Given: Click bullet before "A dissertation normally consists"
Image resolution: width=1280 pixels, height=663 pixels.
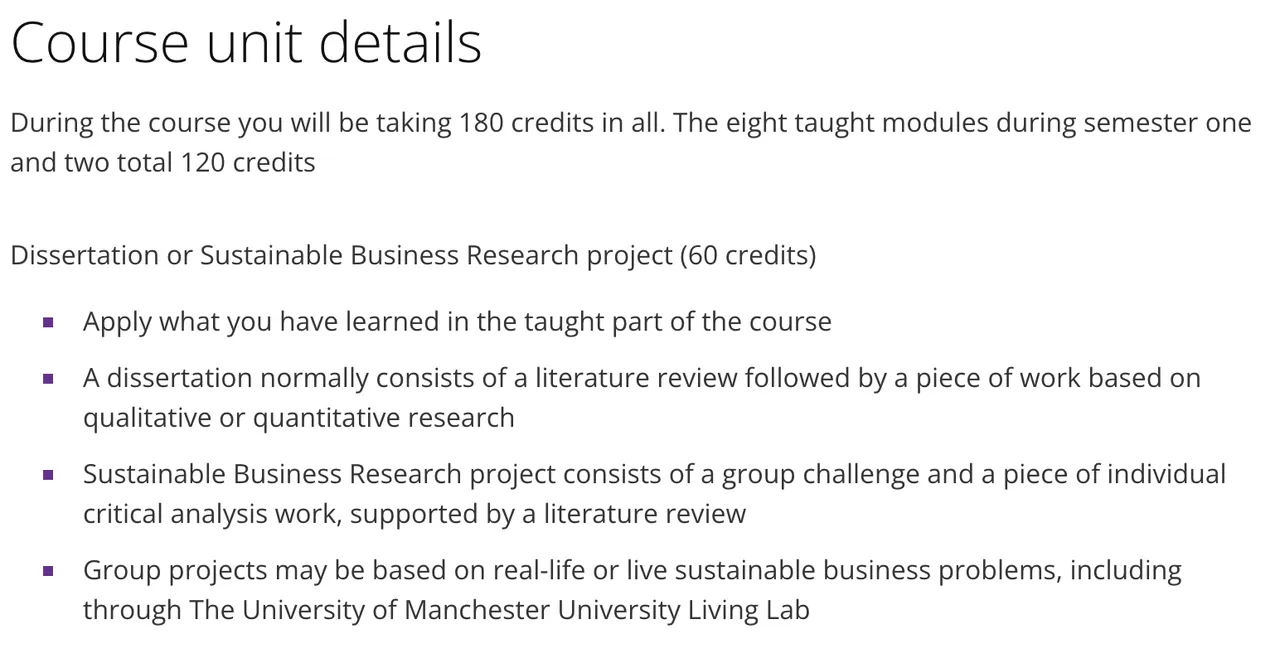Looking at the screenshot, I should (48, 379).
